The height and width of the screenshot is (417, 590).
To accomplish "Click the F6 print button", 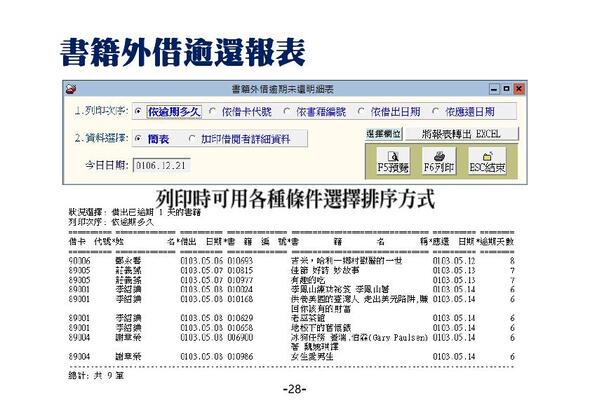I will point(439,161).
